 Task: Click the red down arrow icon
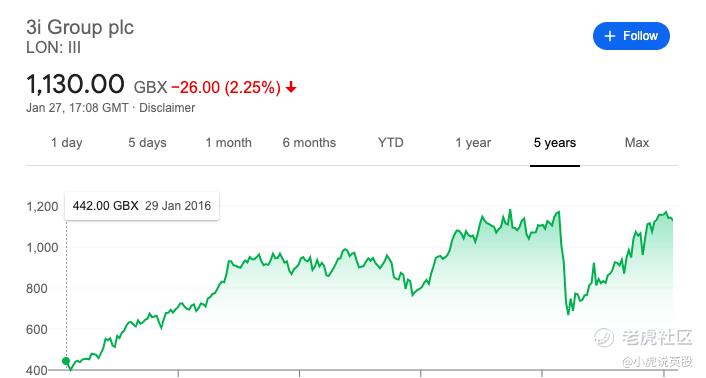[291, 87]
